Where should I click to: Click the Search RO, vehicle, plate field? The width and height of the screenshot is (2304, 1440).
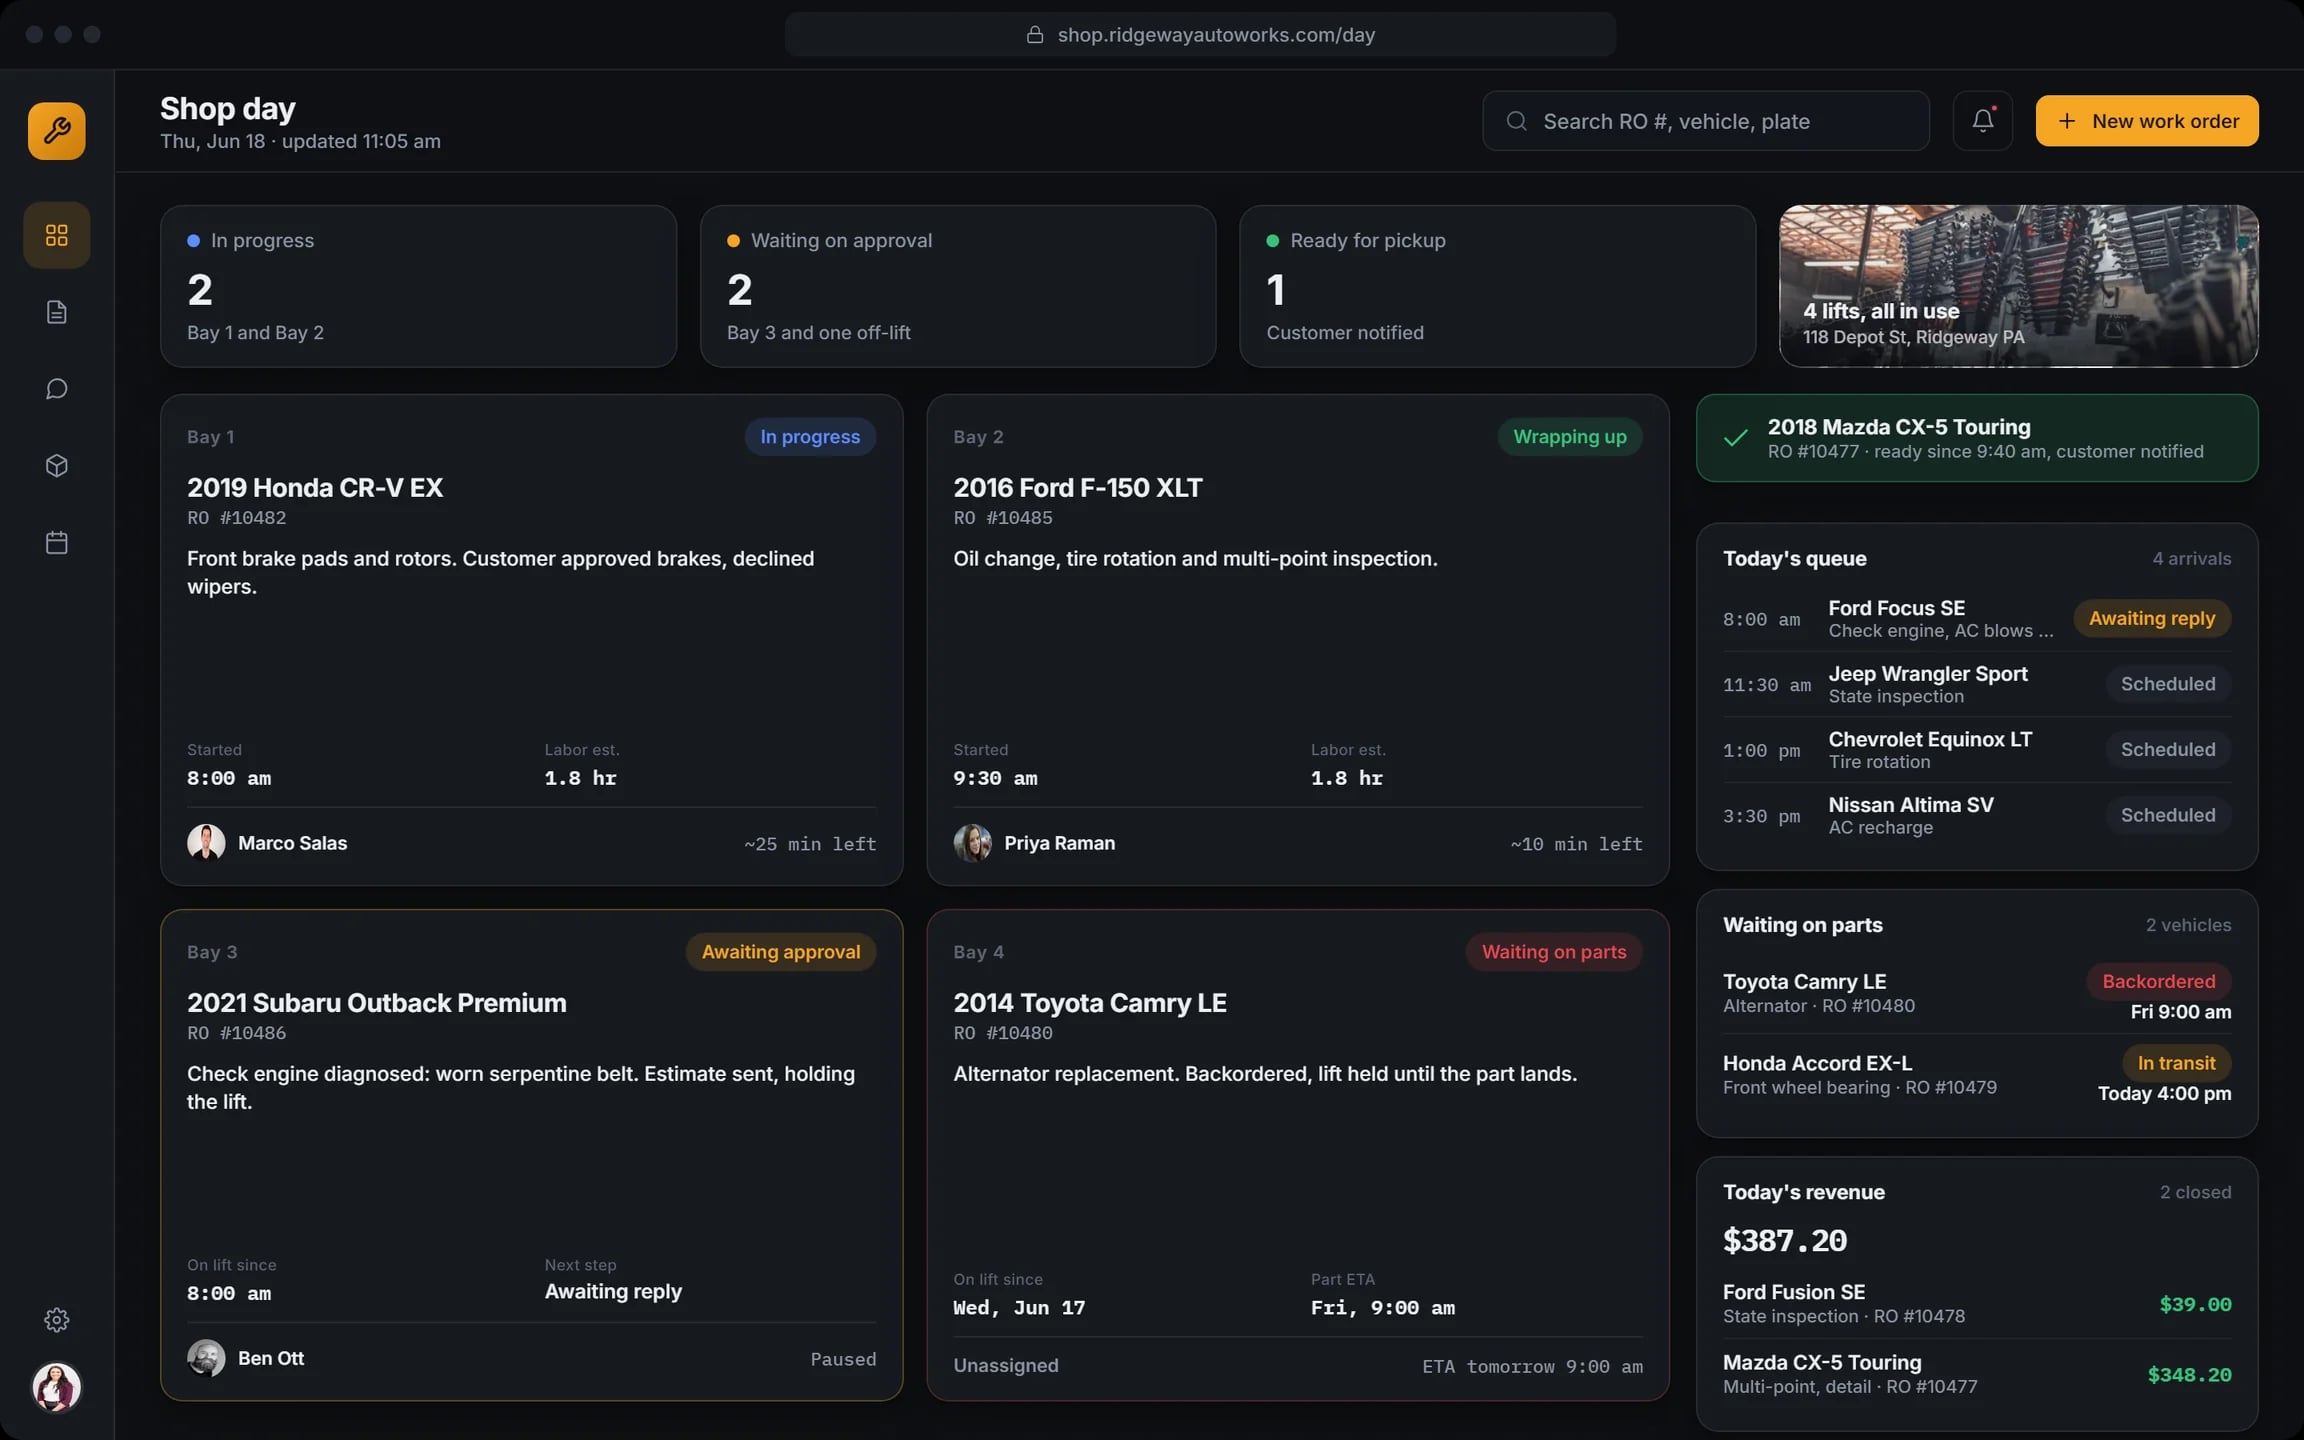[1705, 121]
